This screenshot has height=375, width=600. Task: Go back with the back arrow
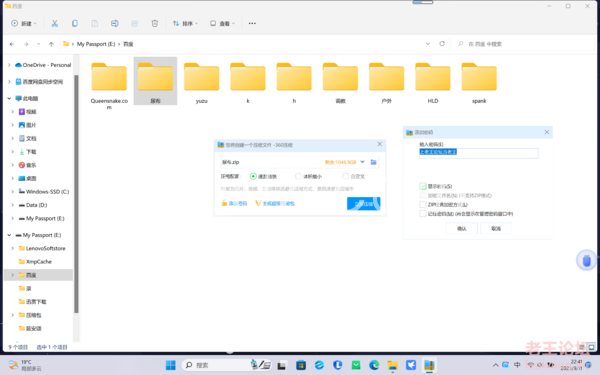click(12, 44)
